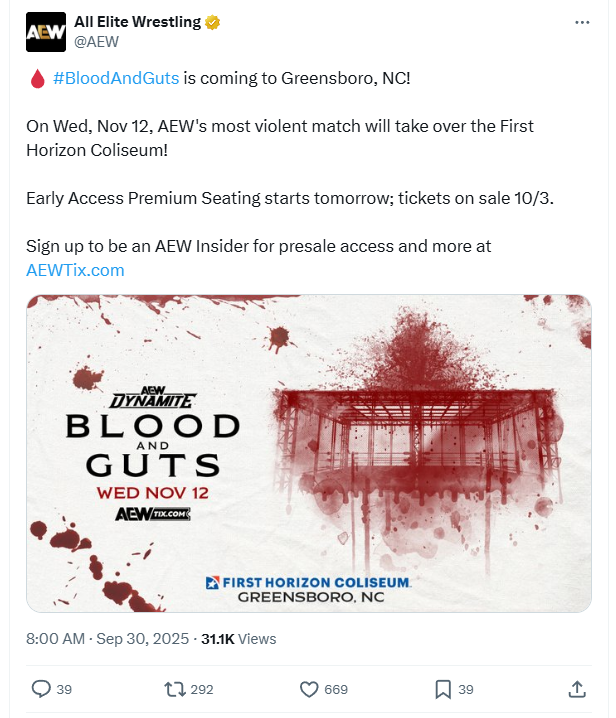The height and width of the screenshot is (718, 616).
Task: Bookmark this post
Action: (443, 689)
